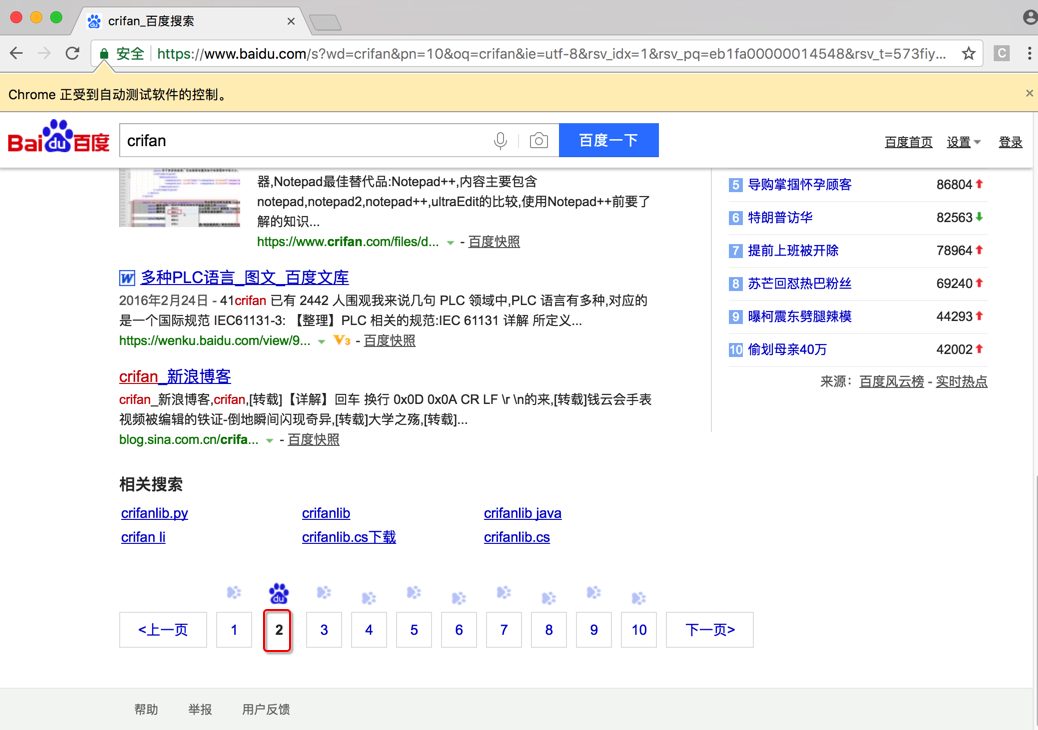This screenshot has width=1038, height=730.
Task: Open the 设置 dropdown menu
Action: [963, 142]
